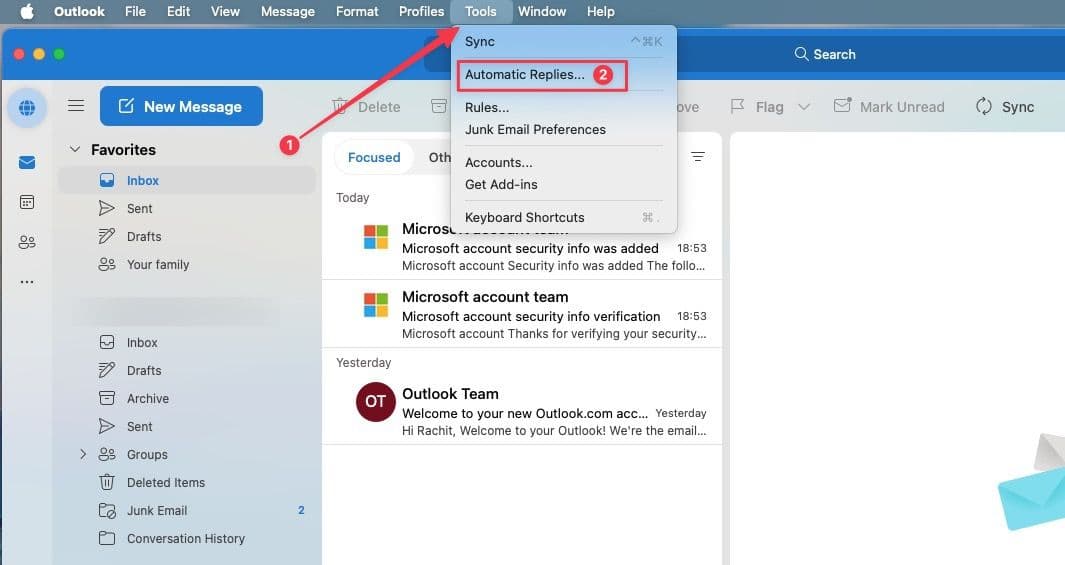Open the Rules menu entry

click(x=487, y=107)
